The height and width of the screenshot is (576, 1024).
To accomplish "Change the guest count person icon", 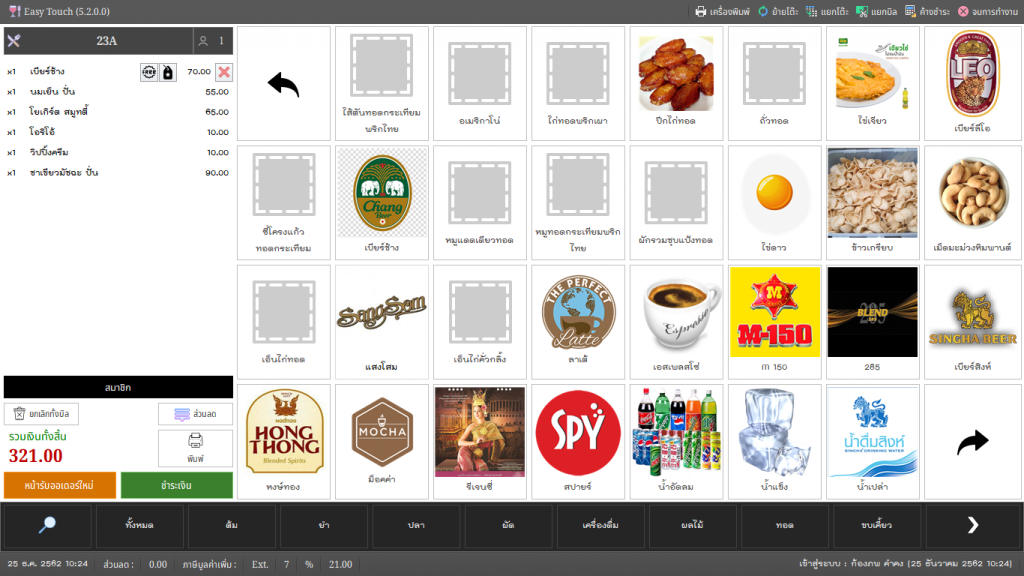I will pos(203,40).
